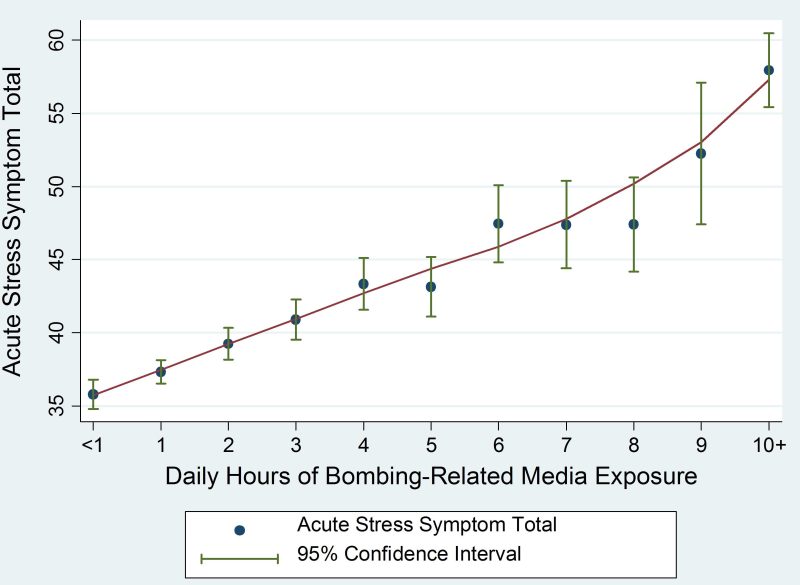
Task: Select the data point at 9 hours
Action: pyautogui.click(x=701, y=153)
